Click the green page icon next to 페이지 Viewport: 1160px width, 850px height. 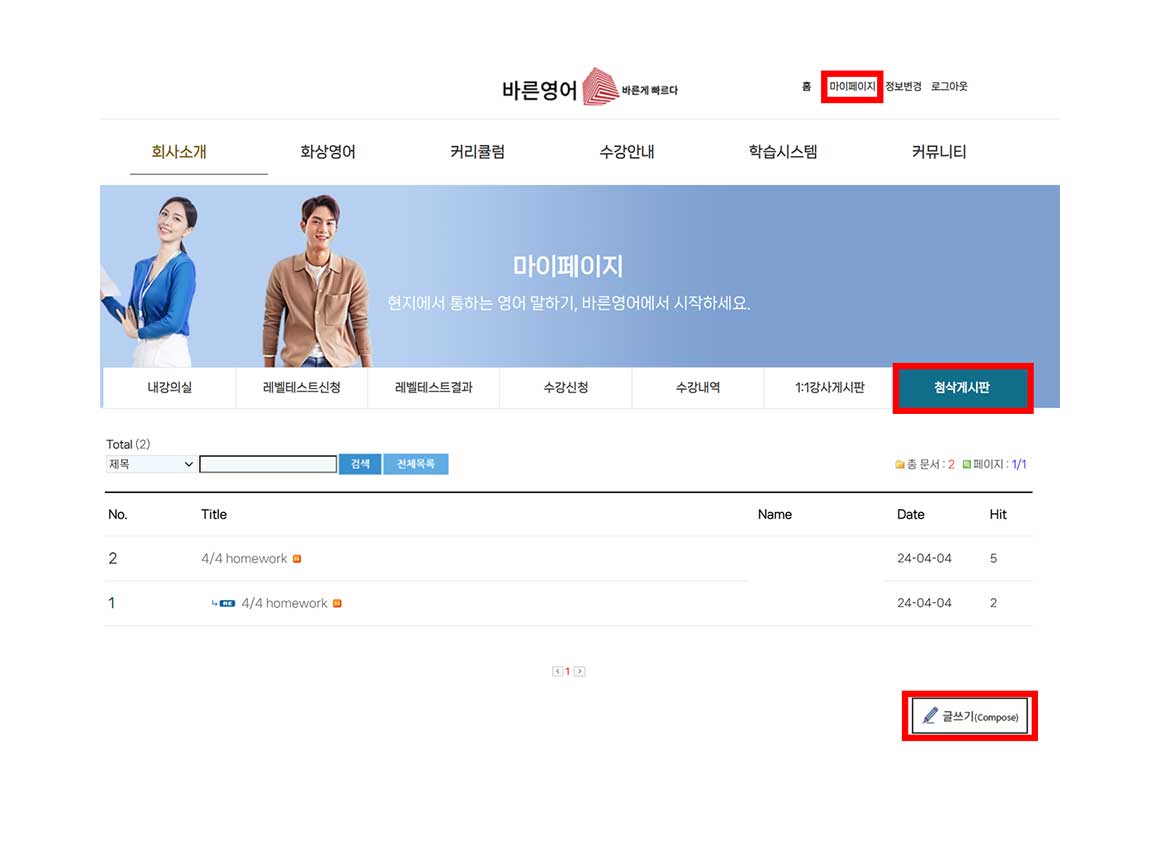966,465
